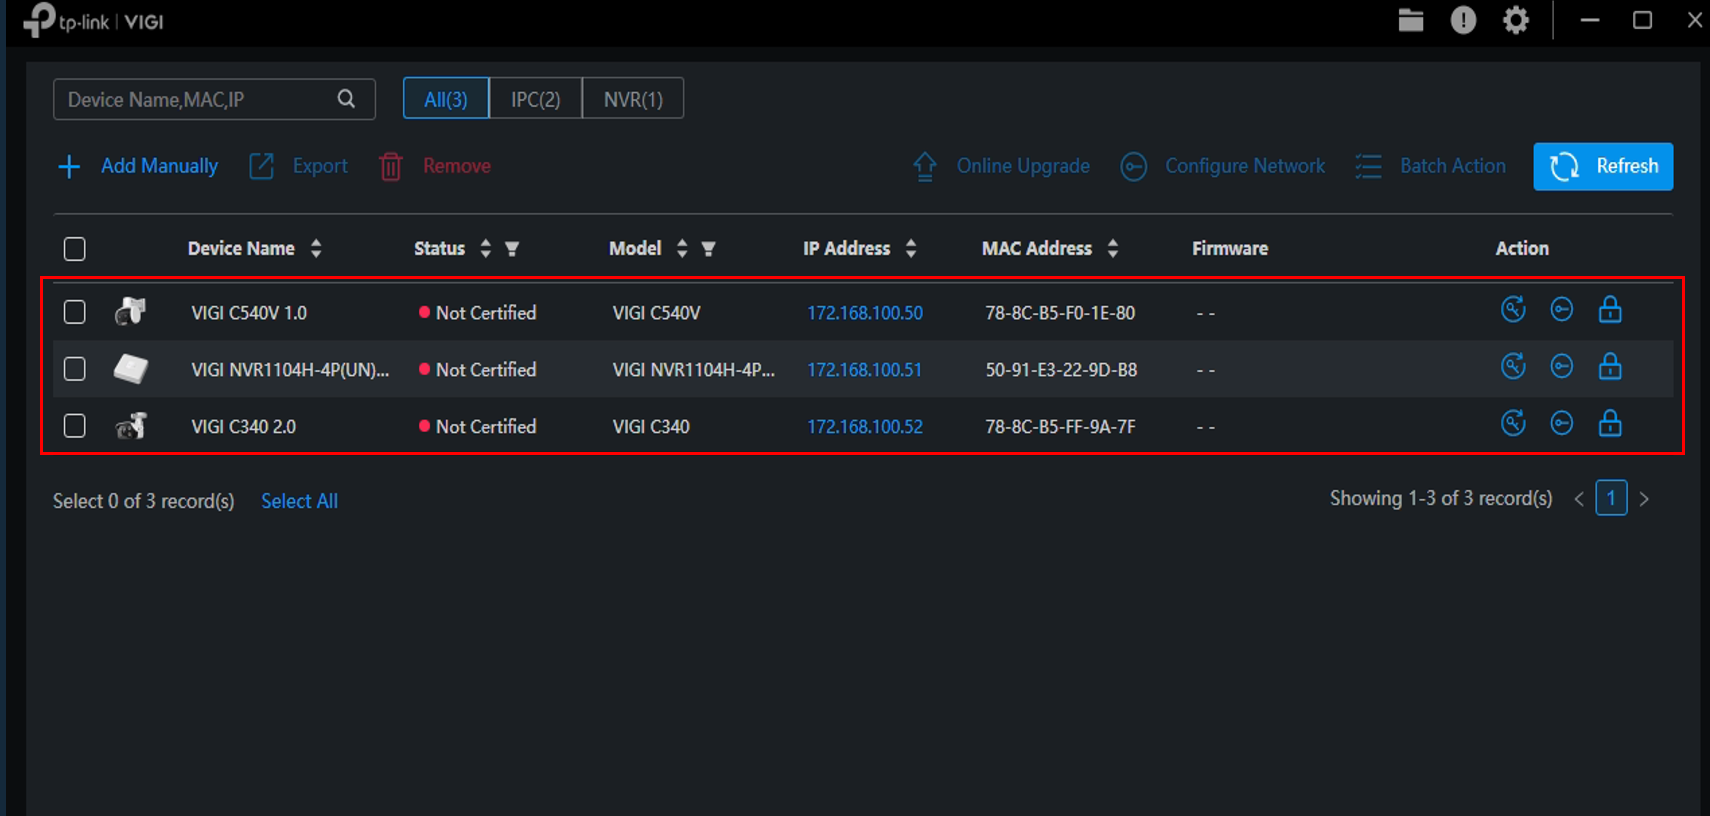Click the camera thumbnail of VIGI C540V 1.0

130,312
